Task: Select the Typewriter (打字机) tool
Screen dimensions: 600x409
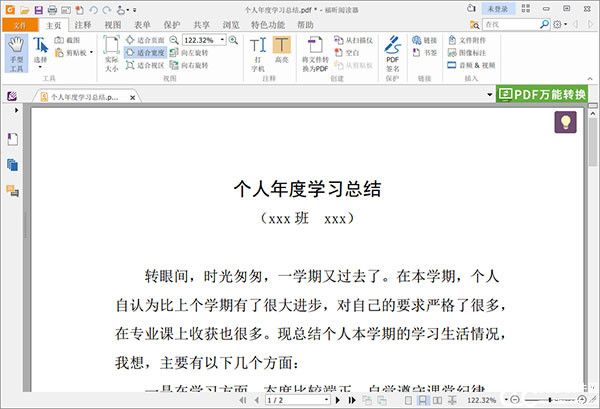Action: tap(258, 54)
